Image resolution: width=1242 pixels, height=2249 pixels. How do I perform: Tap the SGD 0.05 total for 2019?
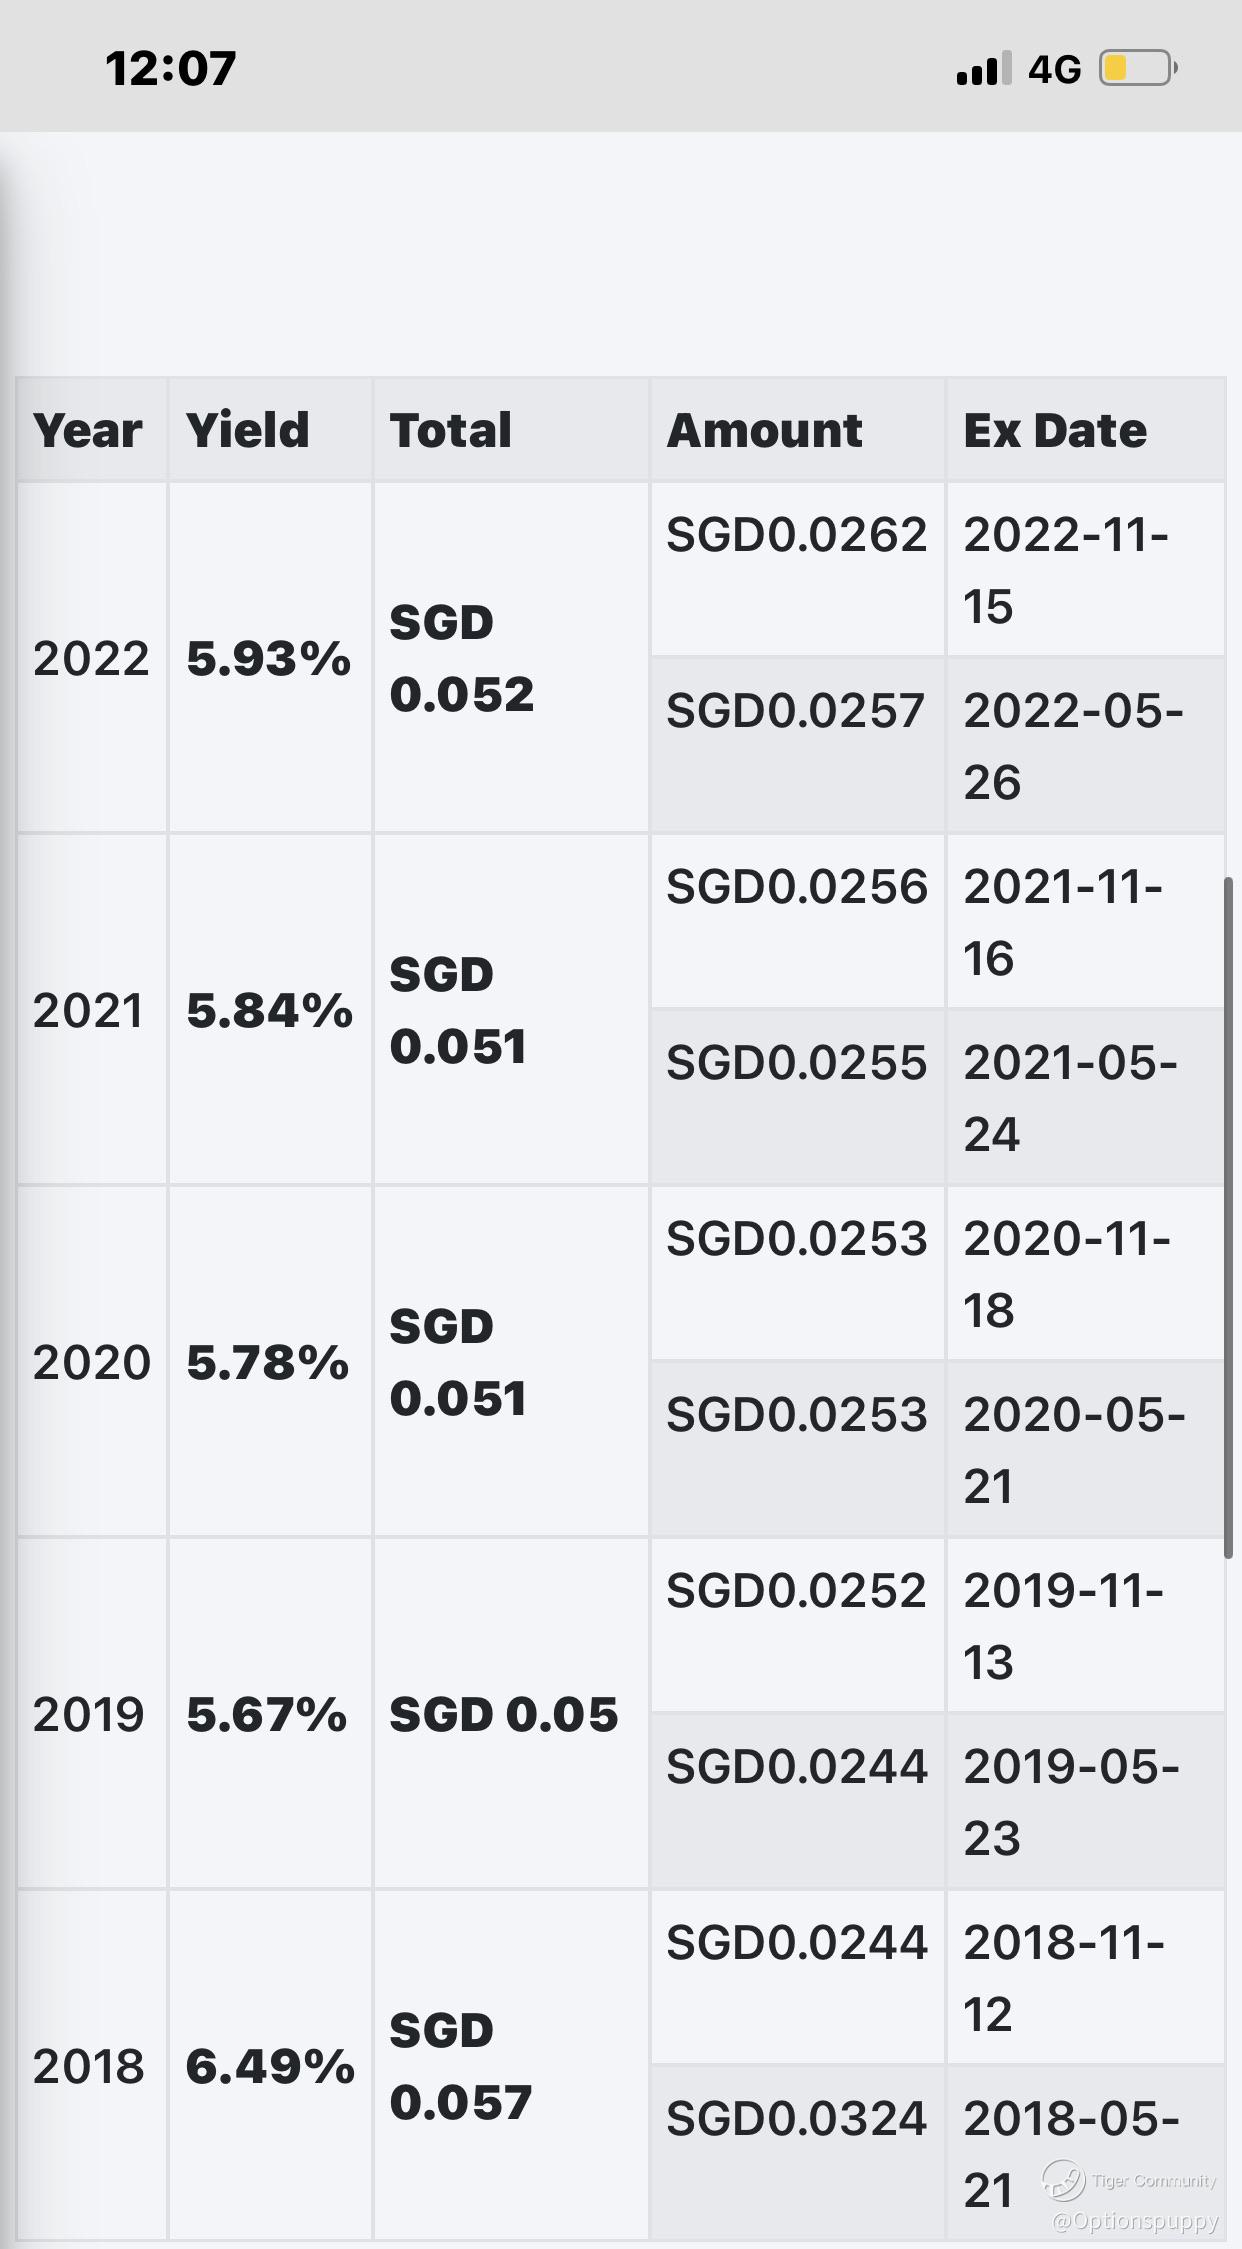click(x=504, y=1715)
